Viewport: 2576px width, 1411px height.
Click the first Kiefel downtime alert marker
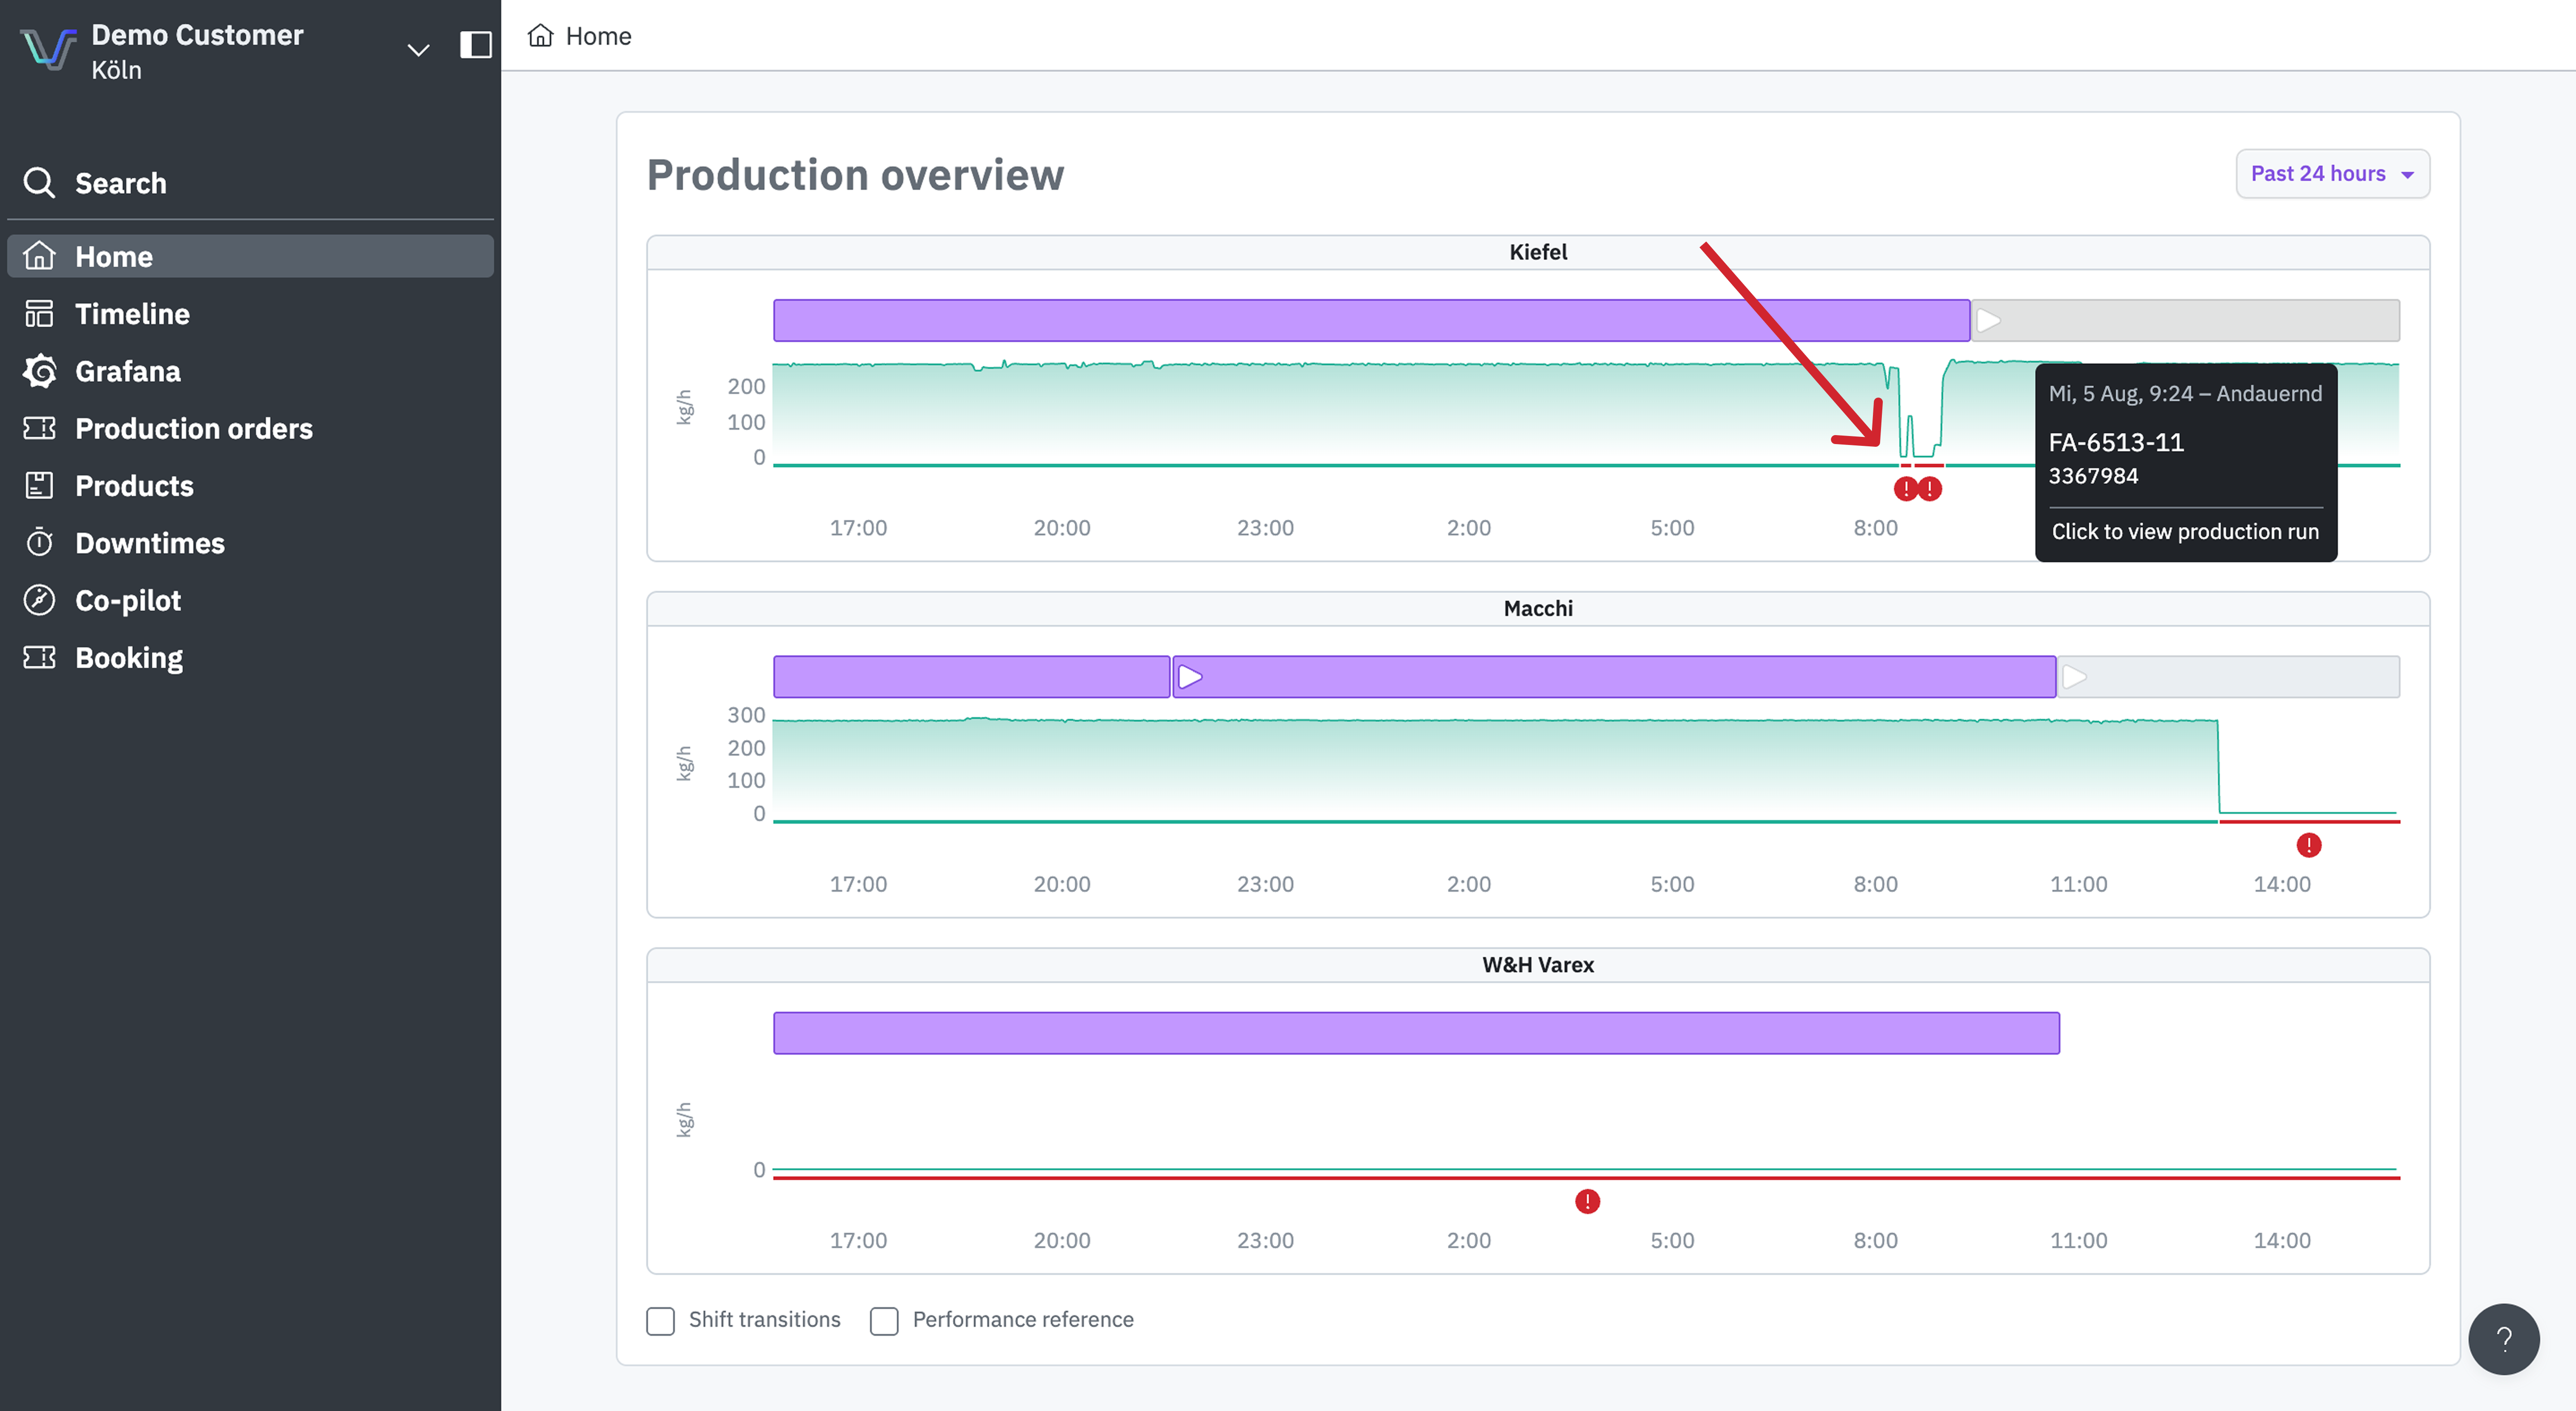[1906, 489]
